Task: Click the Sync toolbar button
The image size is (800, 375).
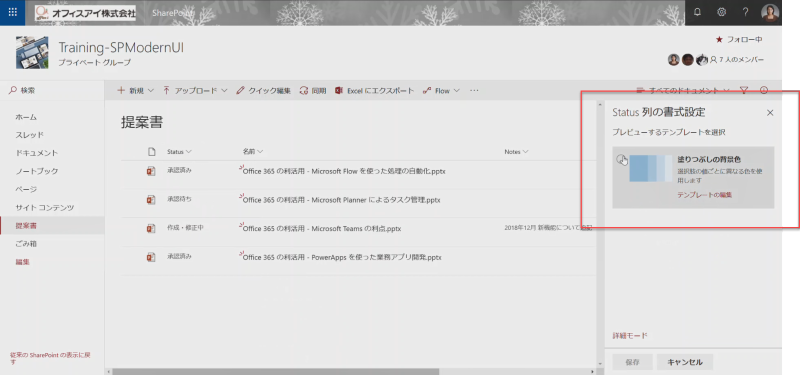Action: coord(313,91)
